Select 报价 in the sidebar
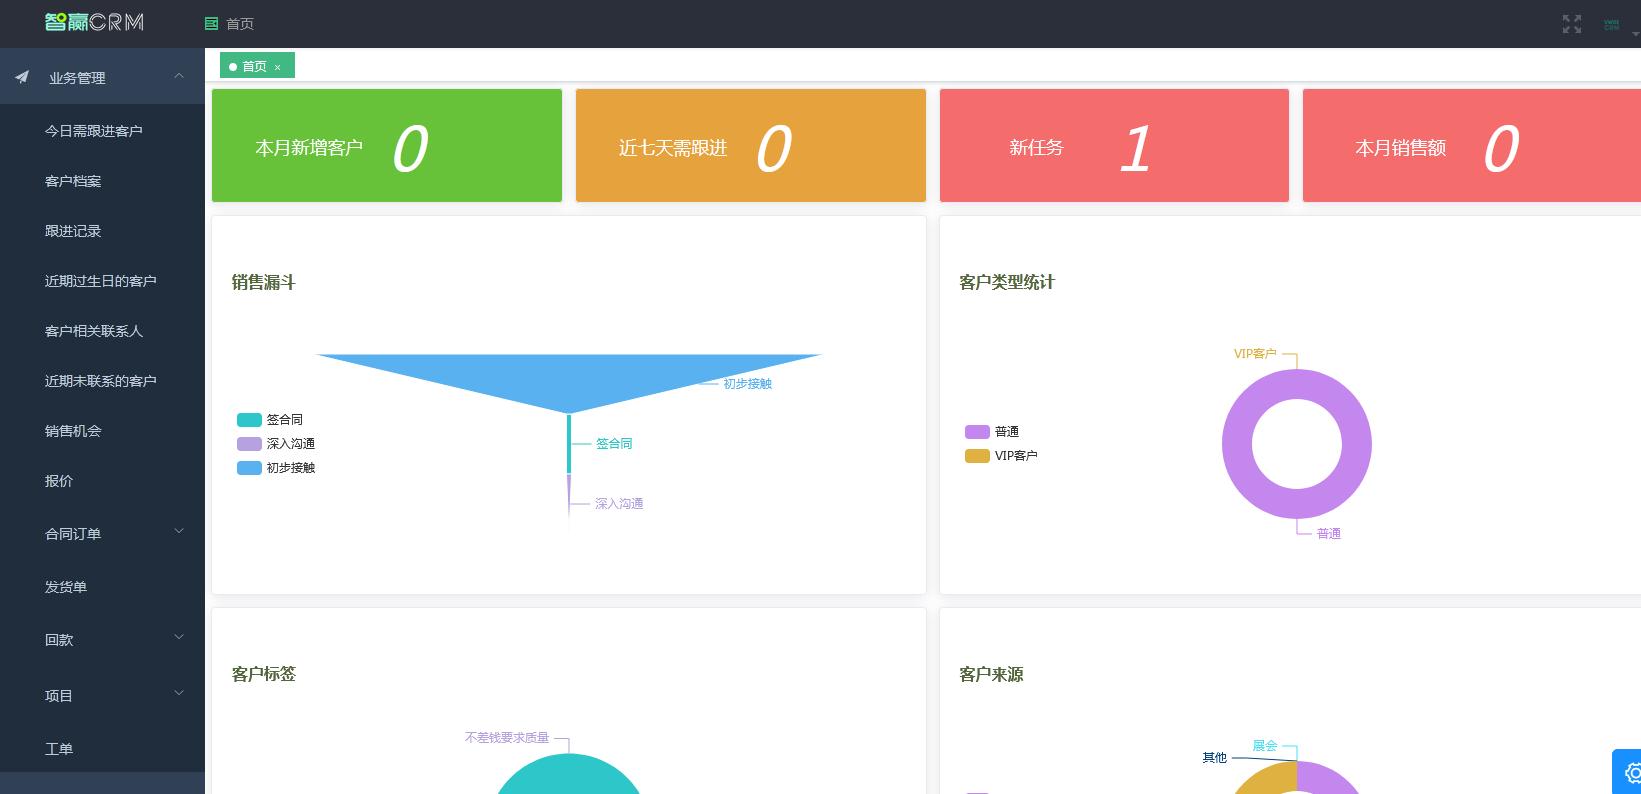 pyautogui.click(x=59, y=481)
